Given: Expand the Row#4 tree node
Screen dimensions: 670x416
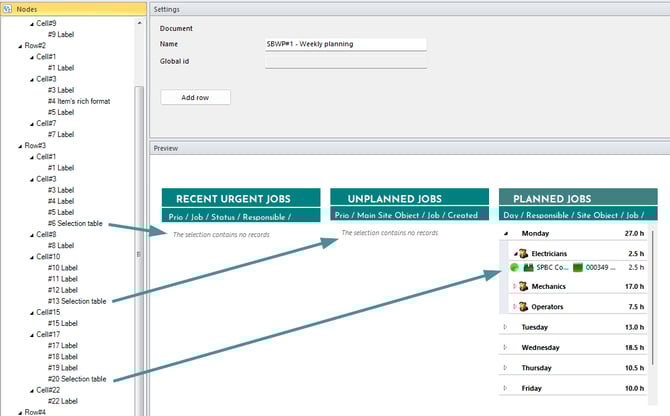Looking at the screenshot, I should [18, 412].
